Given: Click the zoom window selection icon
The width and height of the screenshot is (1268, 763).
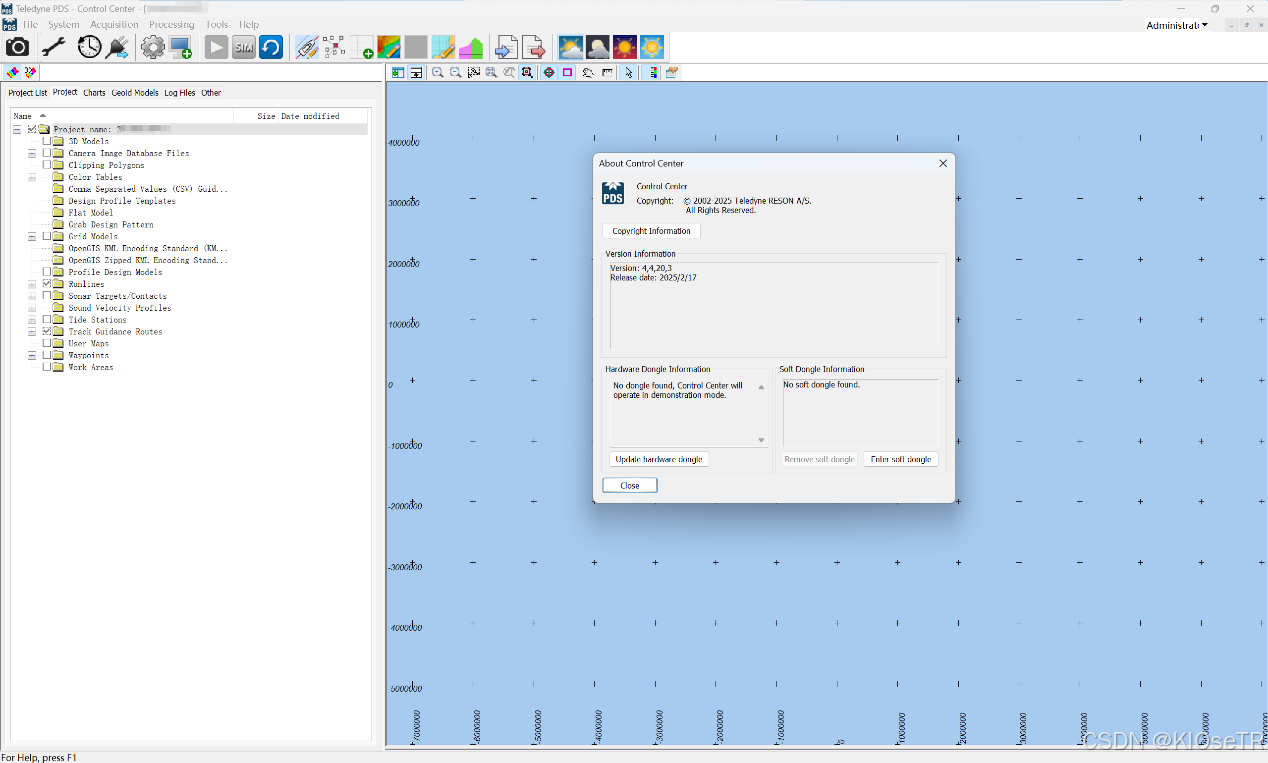Looking at the screenshot, I should 474,72.
